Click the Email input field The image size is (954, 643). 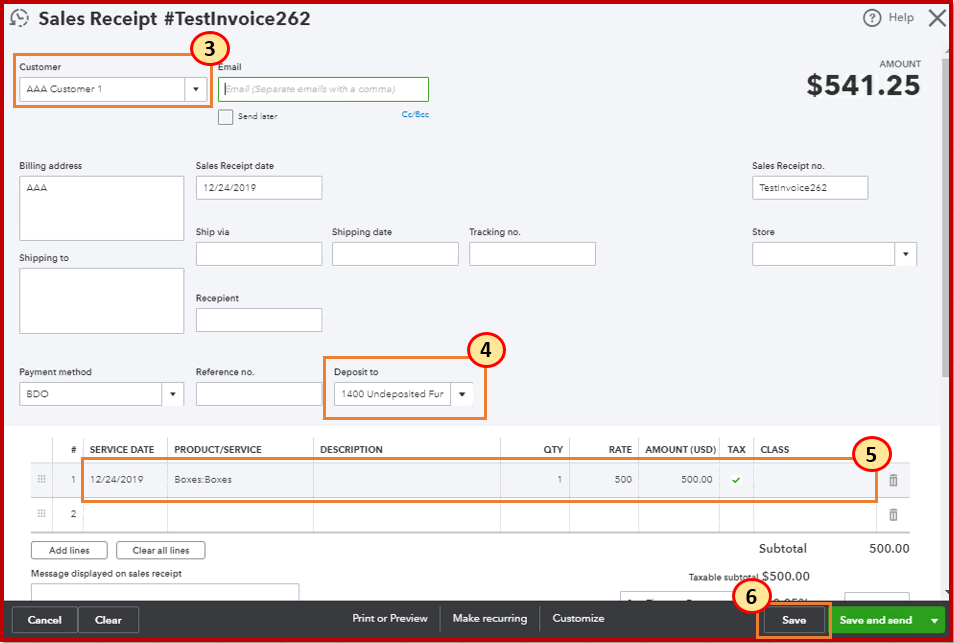coord(323,89)
